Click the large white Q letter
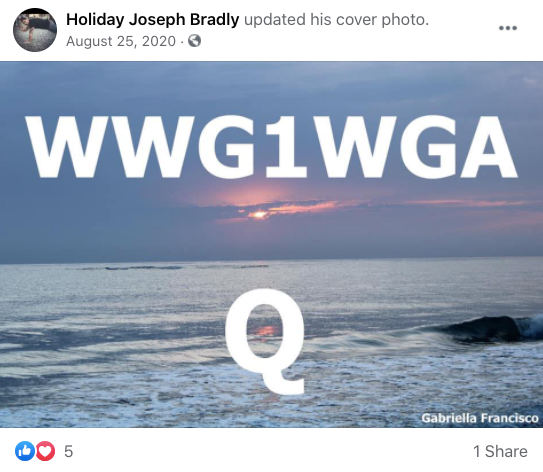543x472 pixels. (265, 341)
